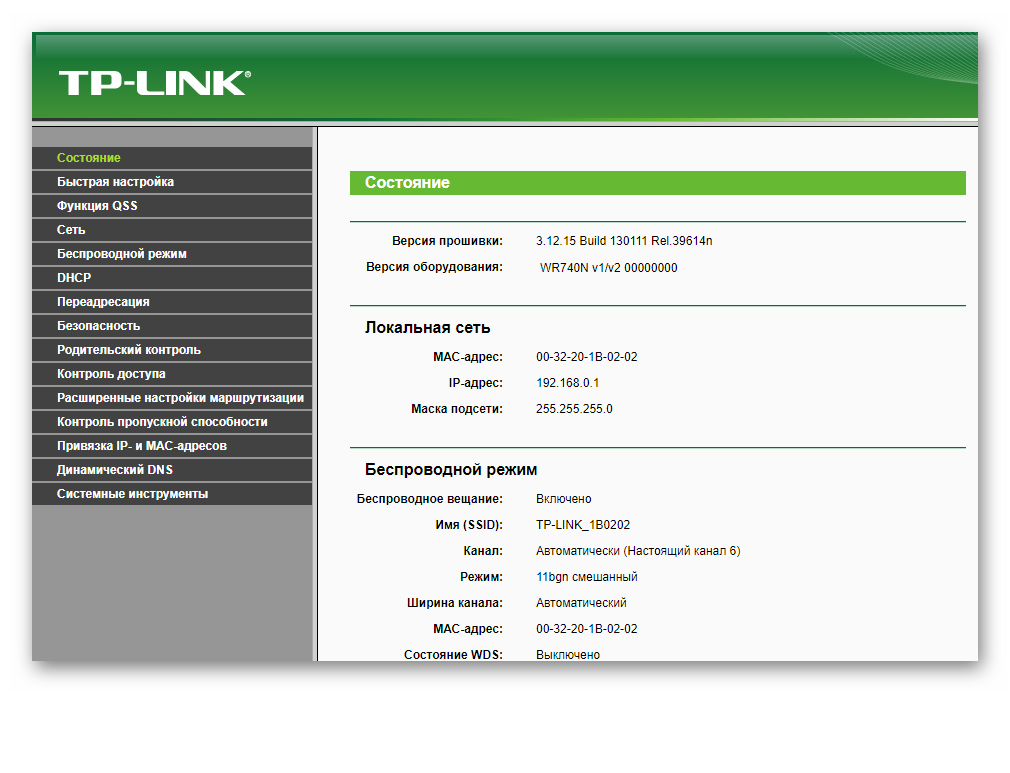Open the Динамический DNS page
This screenshot has height=773, width=1010.
pyautogui.click(x=115, y=470)
